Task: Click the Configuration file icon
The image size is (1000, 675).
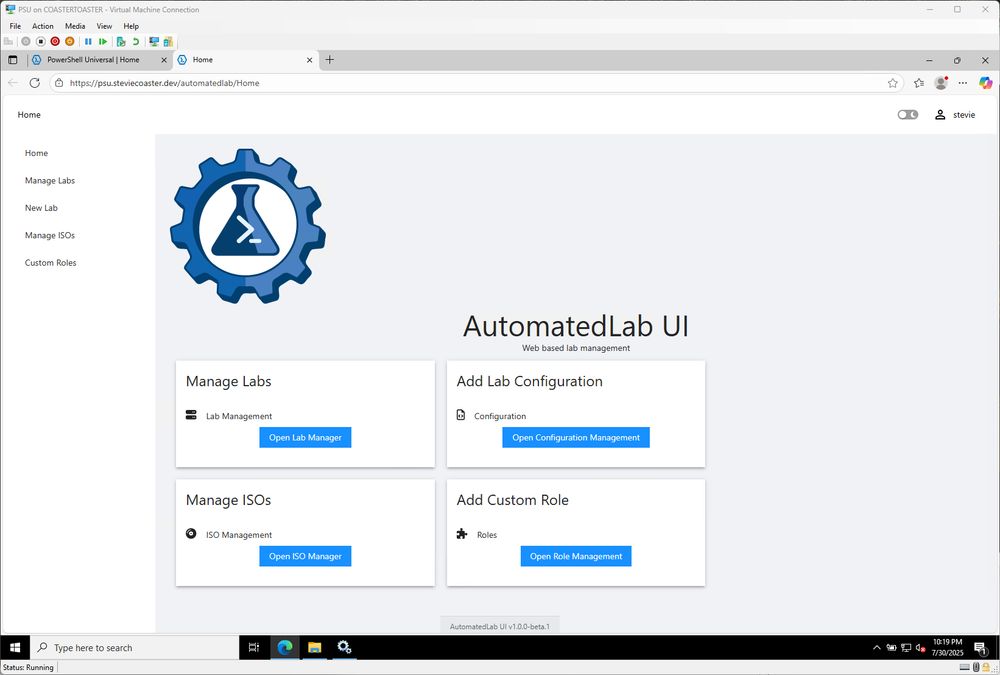Action: 461,415
